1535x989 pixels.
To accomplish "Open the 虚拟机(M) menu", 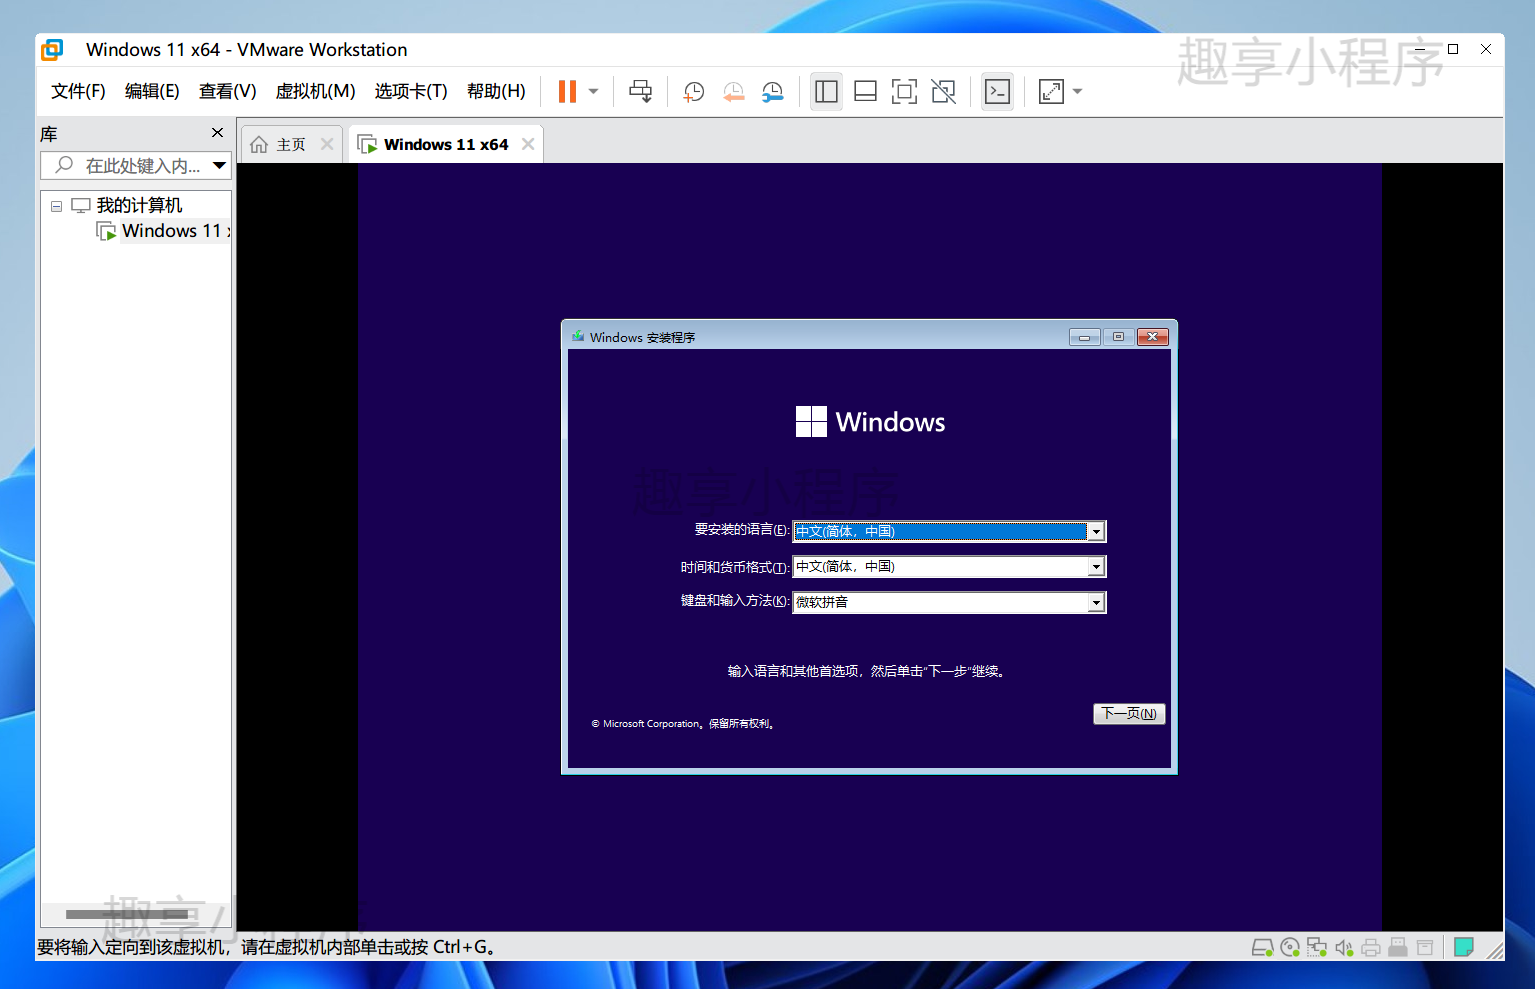I will 315,91.
